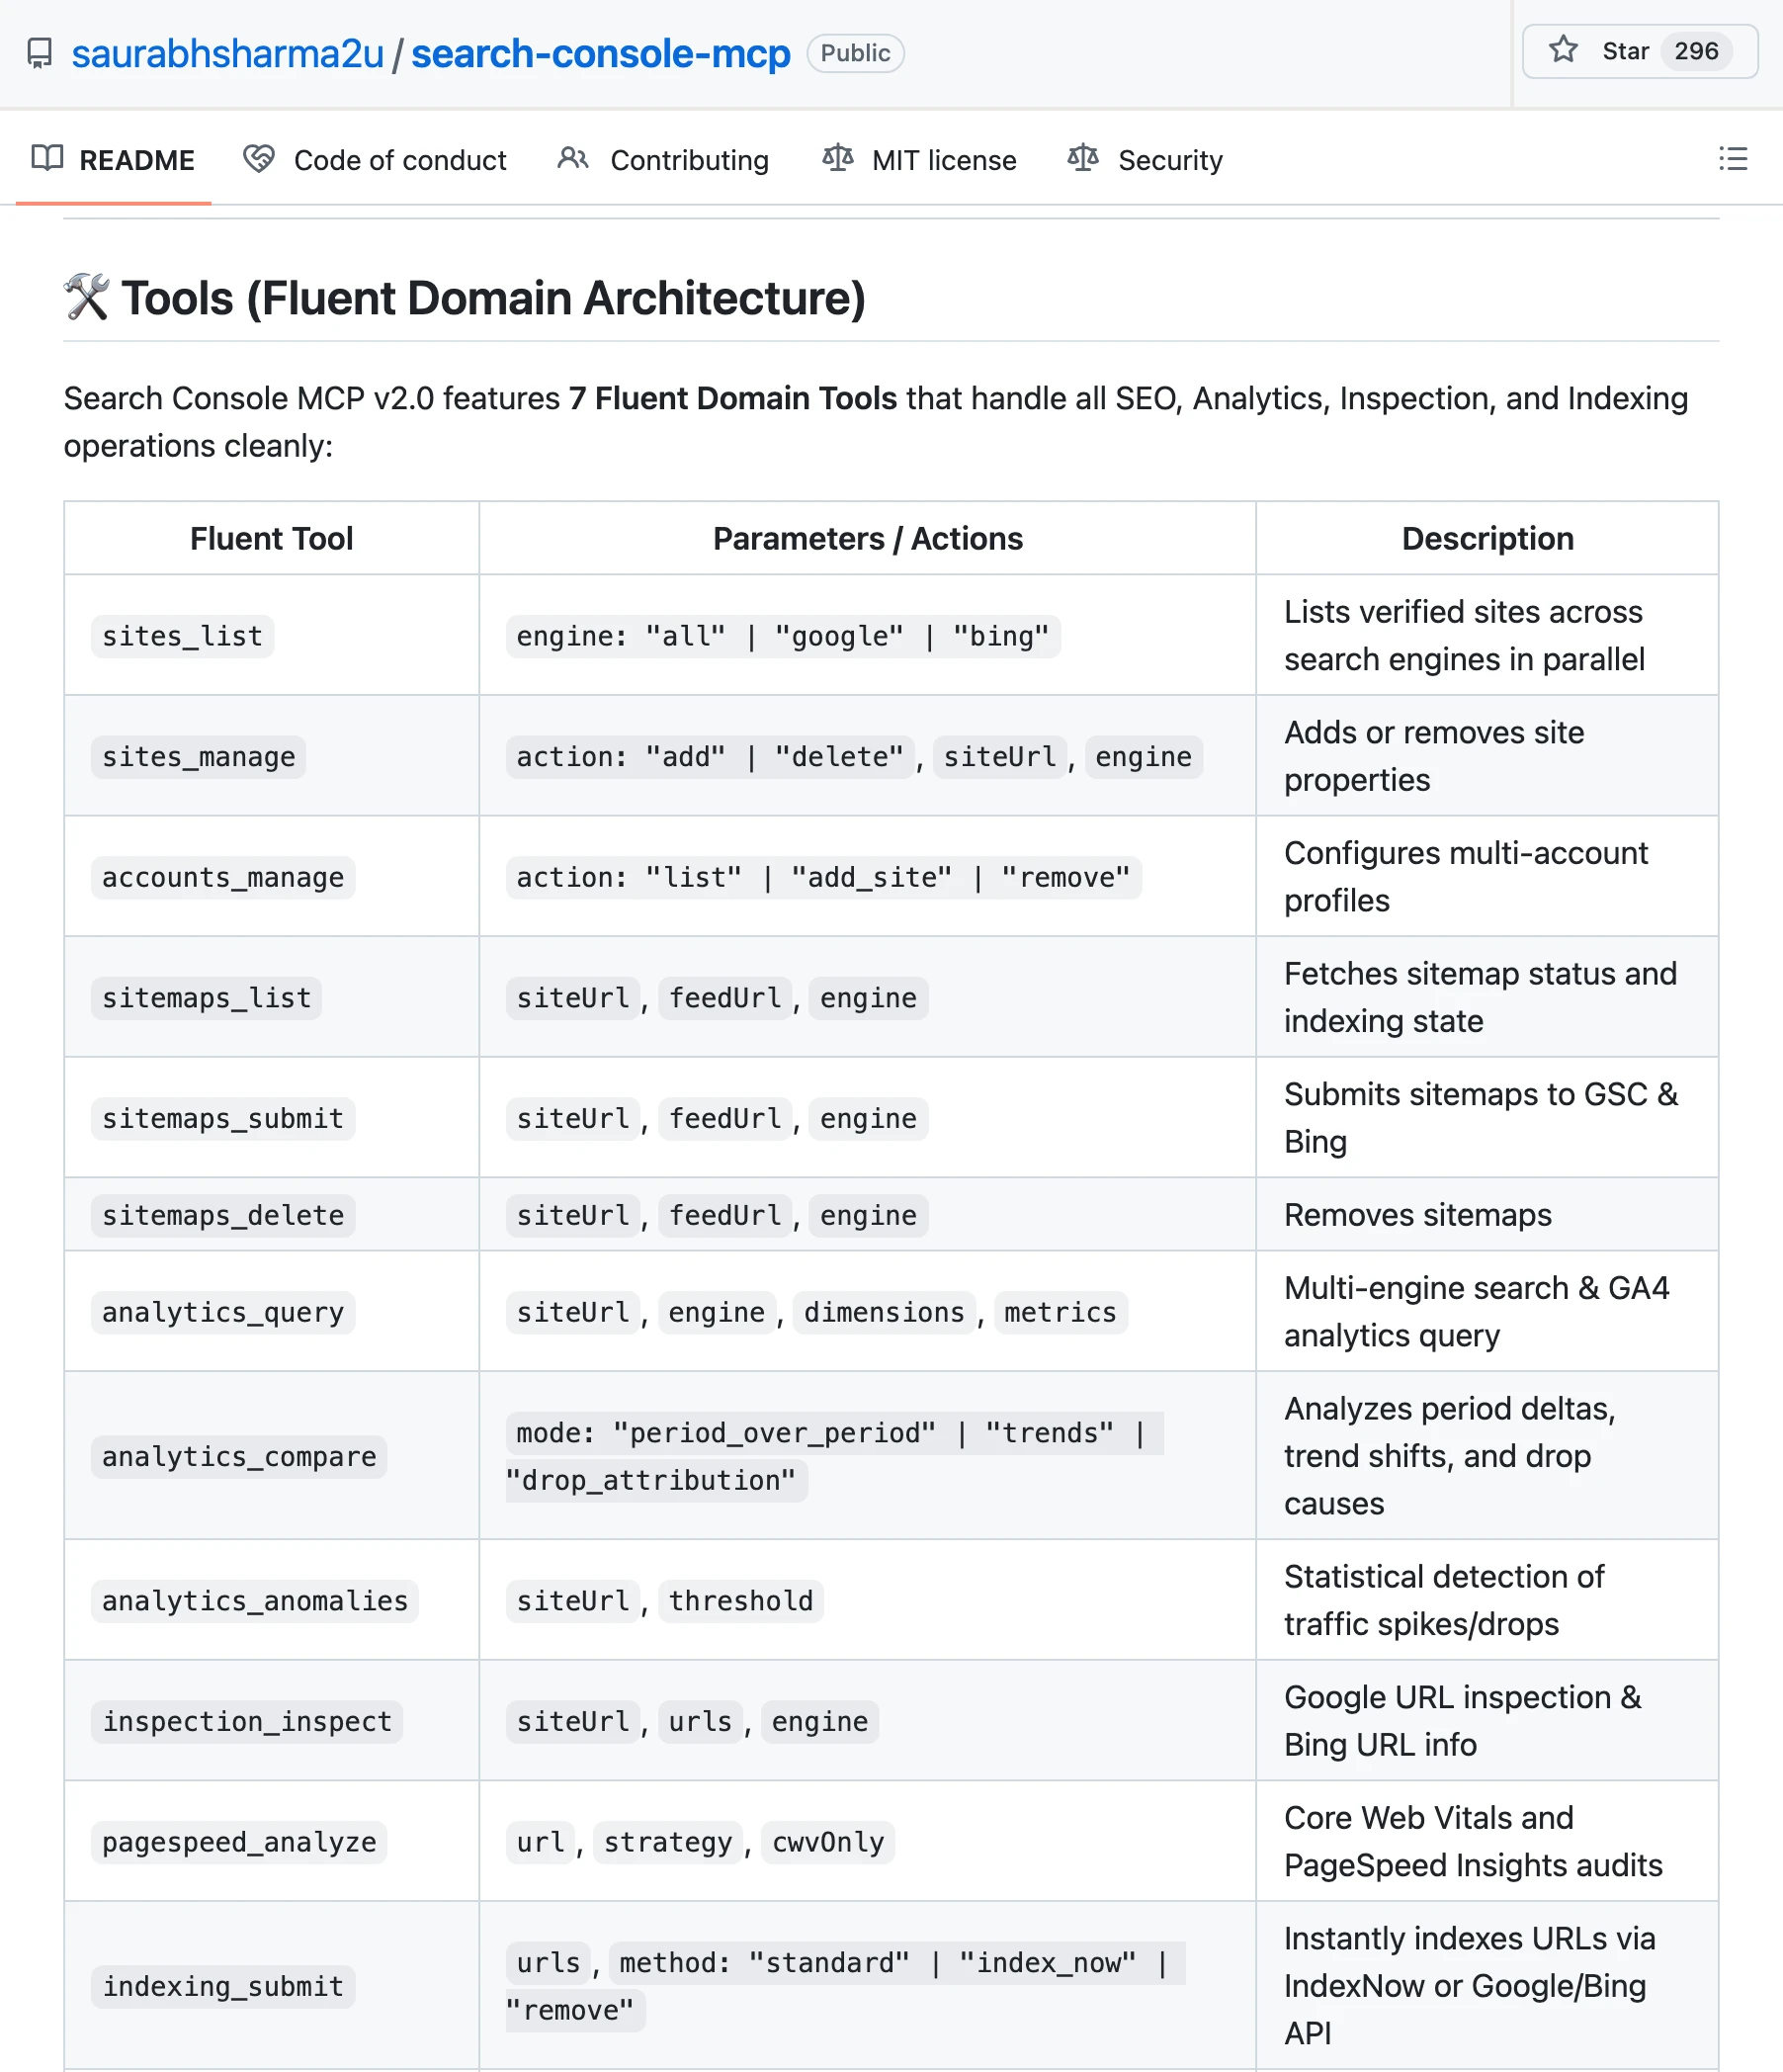Click the book icon of README tab
This screenshot has height=2072, width=1783.
click(x=47, y=158)
